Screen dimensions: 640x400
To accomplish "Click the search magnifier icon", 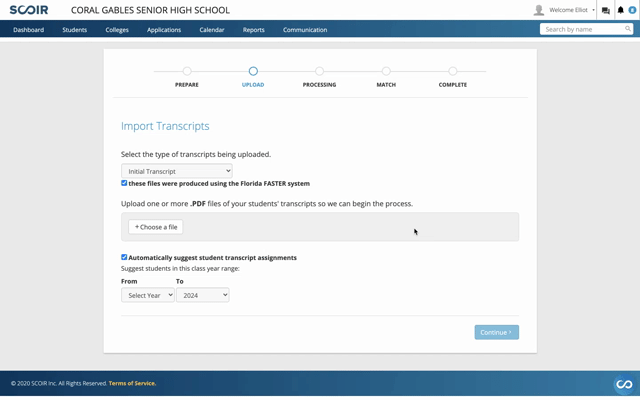I will [x=628, y=29].
